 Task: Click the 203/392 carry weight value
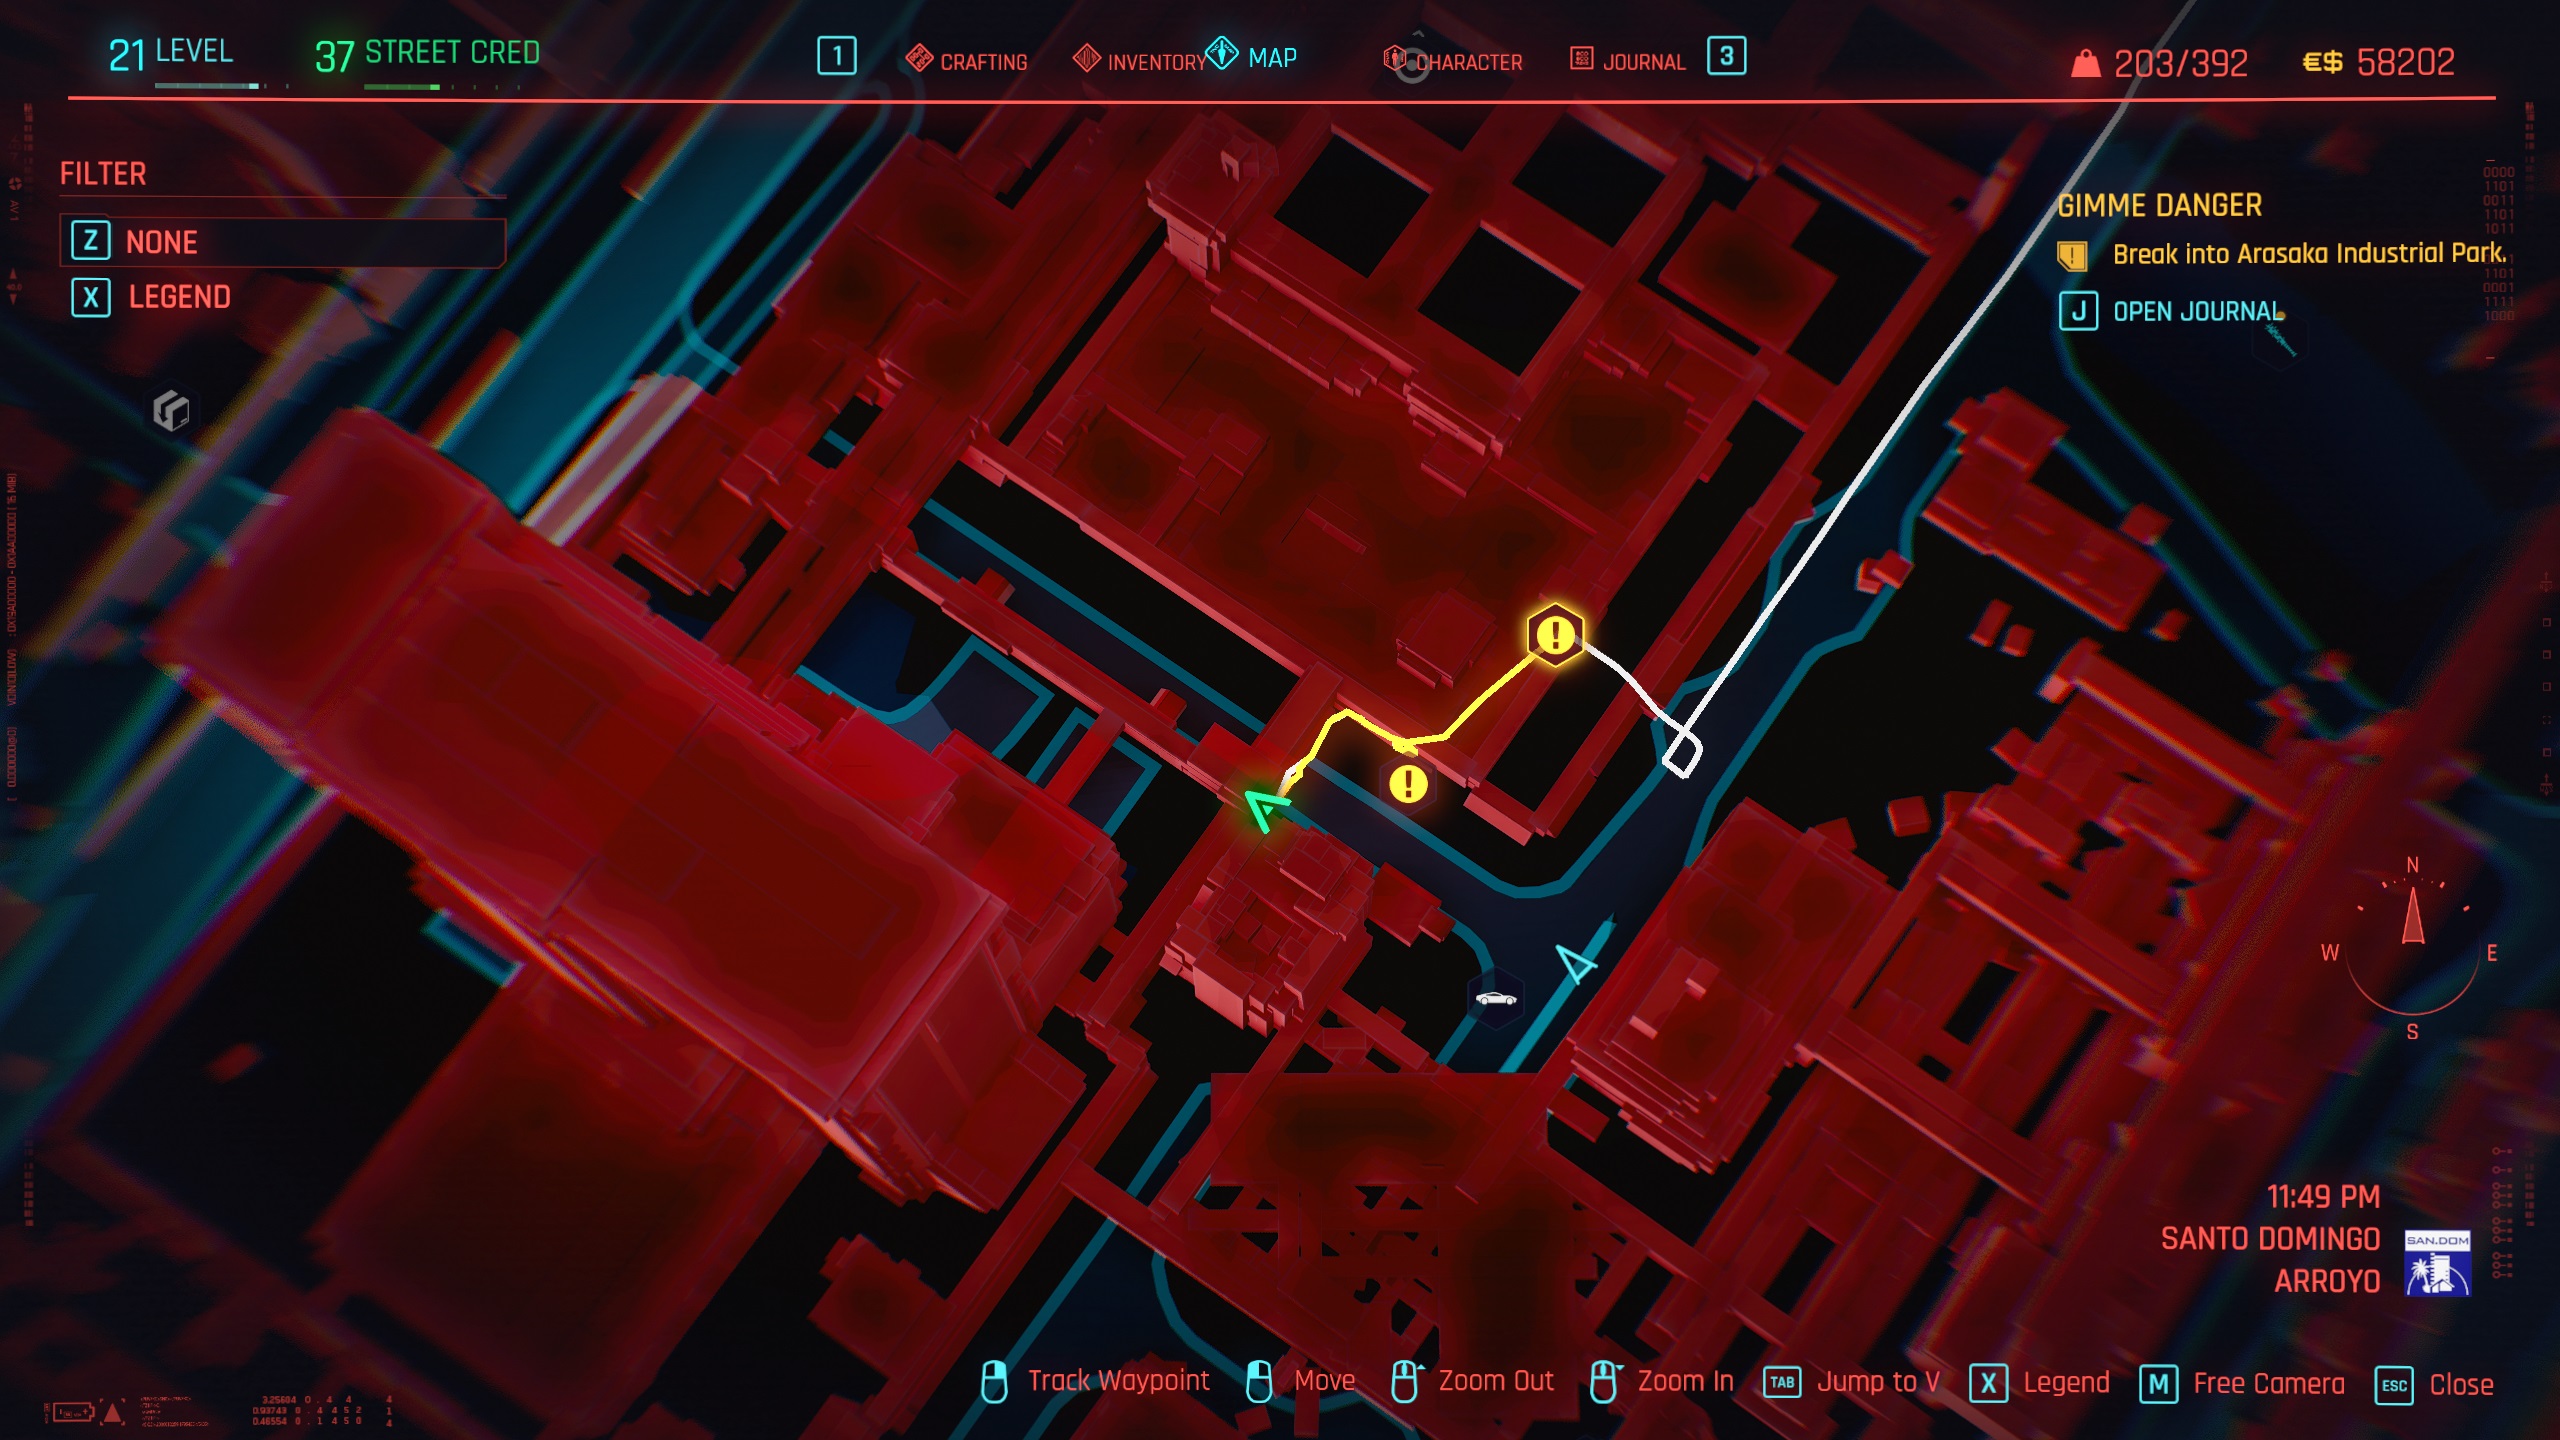2180,64
